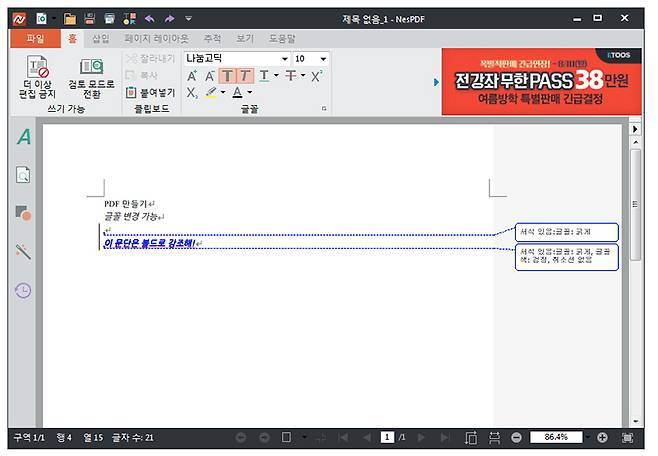Create a new document from quick toolbar

click(42, 18)
